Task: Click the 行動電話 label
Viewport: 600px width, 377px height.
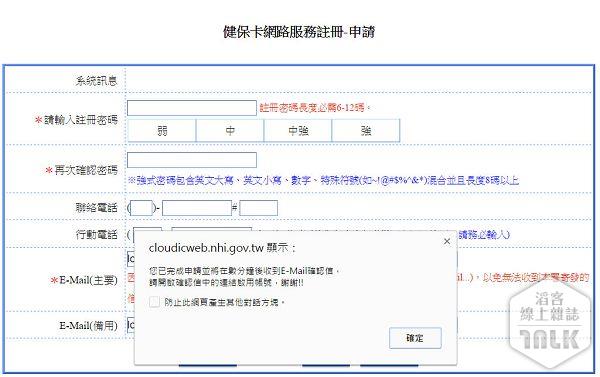Action: (96, 234)
